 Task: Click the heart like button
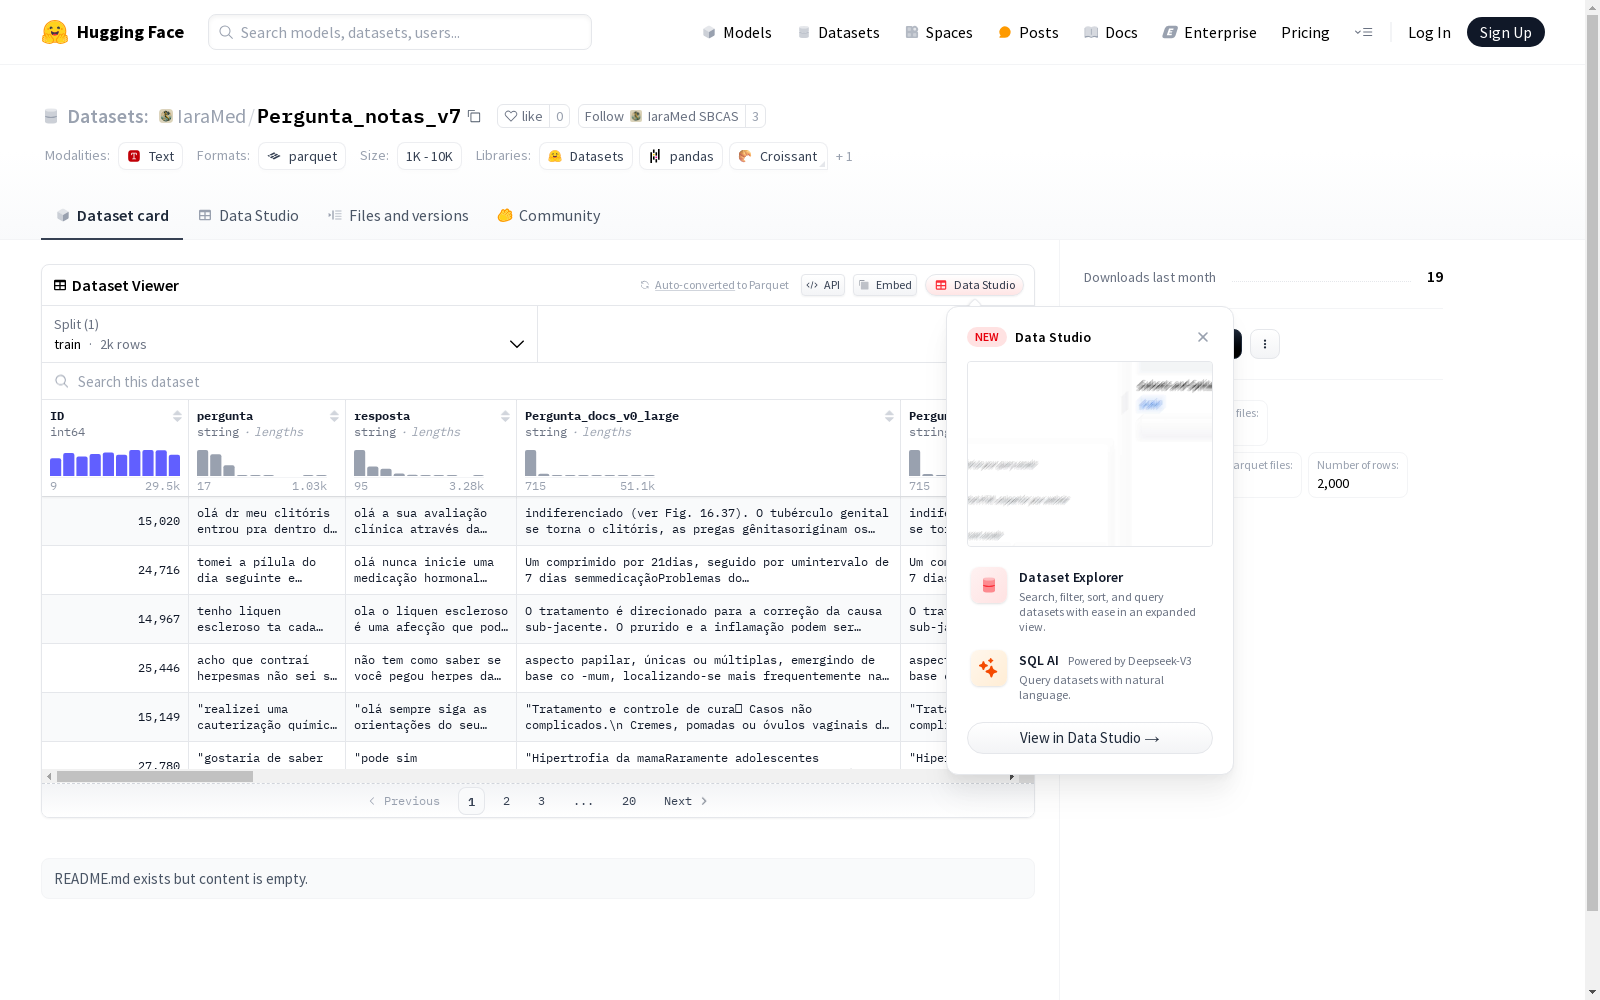coord(523,116)
